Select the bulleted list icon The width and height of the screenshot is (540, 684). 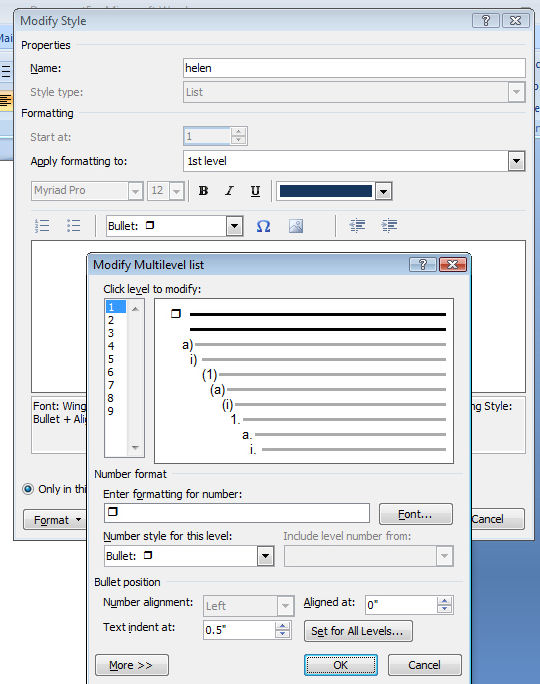tap(73, 226)
